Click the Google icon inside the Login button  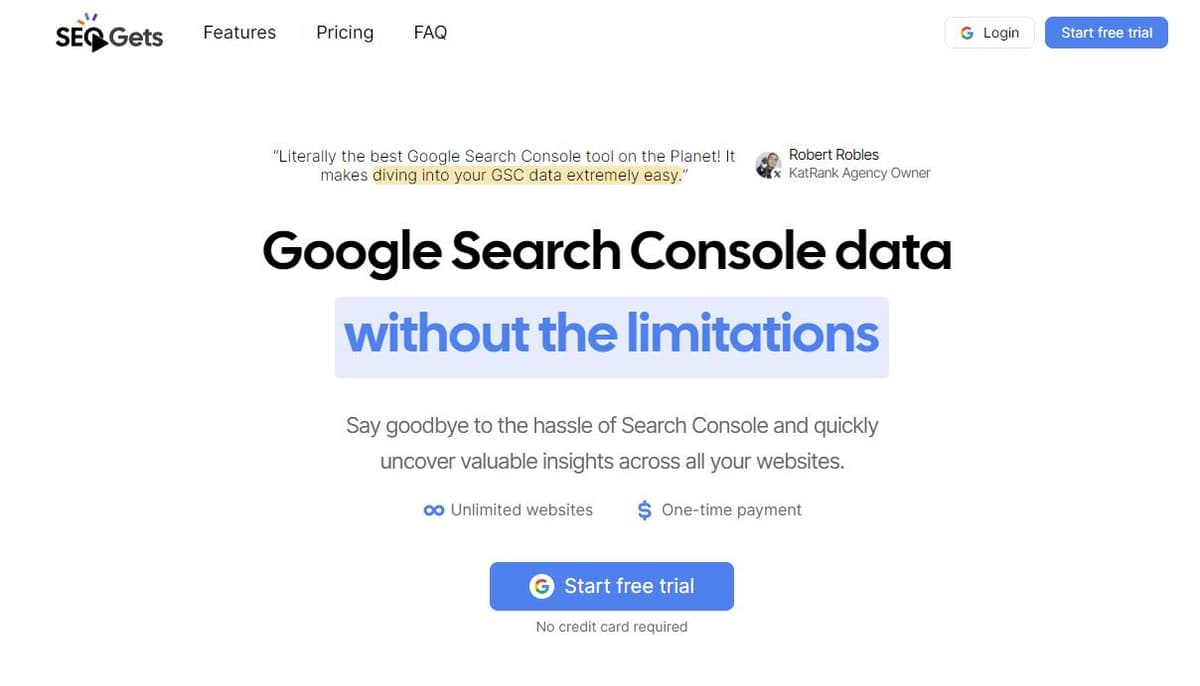(x=967, y=33)
